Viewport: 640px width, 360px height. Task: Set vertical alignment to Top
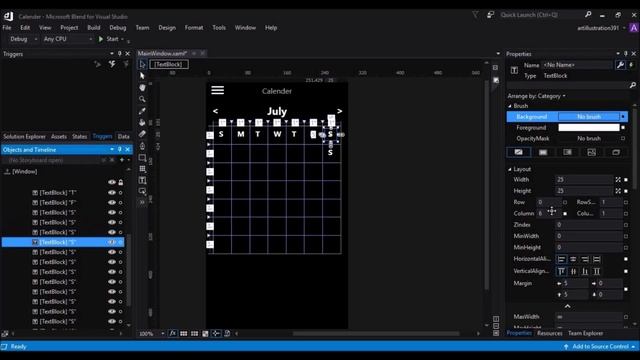(562, 271)
